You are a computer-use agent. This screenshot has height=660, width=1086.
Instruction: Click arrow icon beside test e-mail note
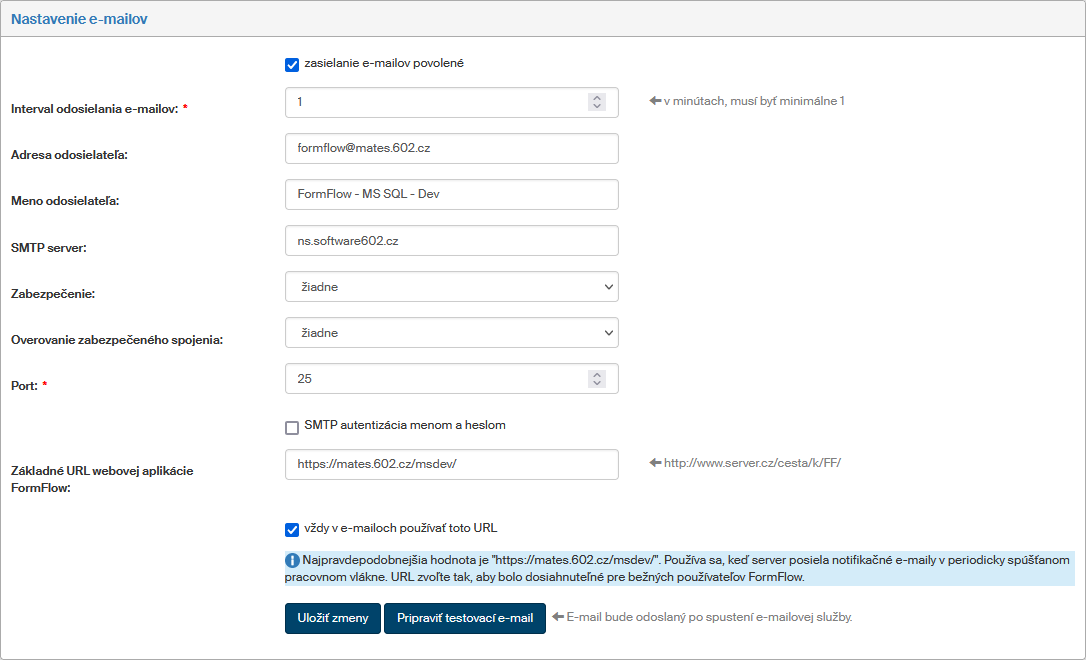[558, 617]
